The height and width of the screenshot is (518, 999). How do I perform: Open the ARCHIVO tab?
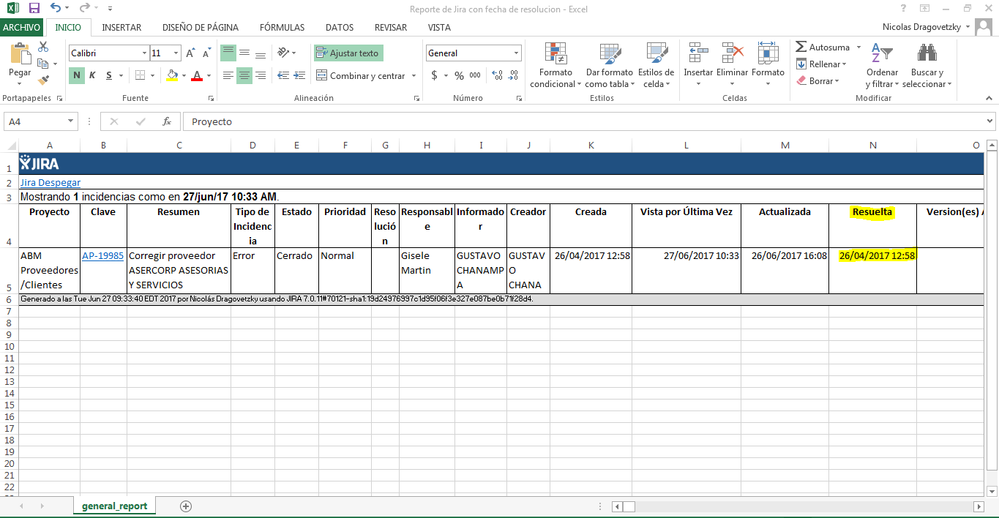[21, 27]
